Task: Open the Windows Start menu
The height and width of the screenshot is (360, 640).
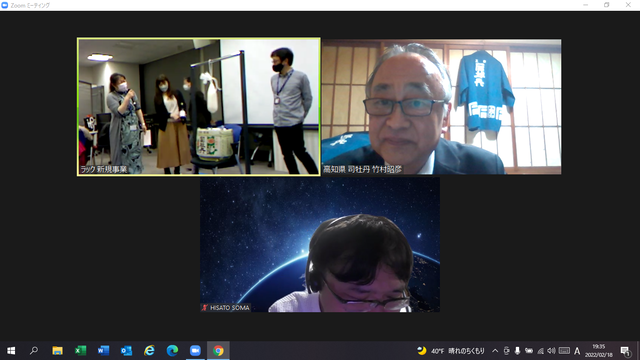Action: tap(11, 351)
